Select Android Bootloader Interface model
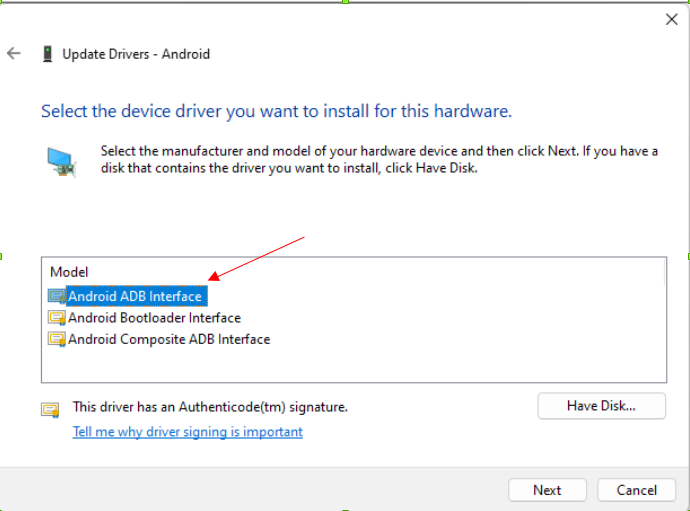 [x=154, y=318]
